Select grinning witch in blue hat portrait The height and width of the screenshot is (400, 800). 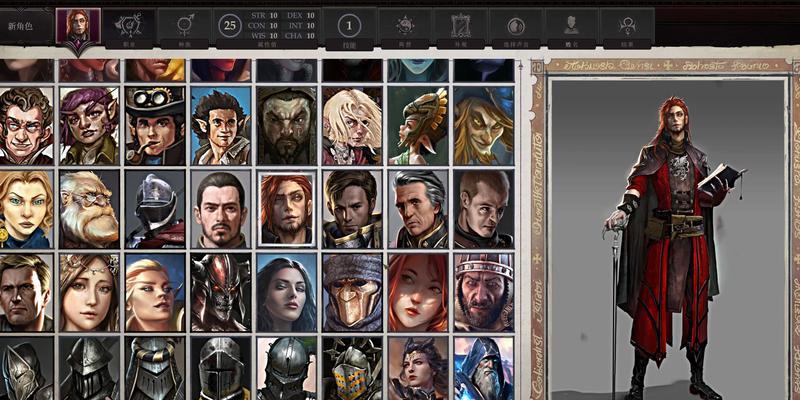[484, 126]
